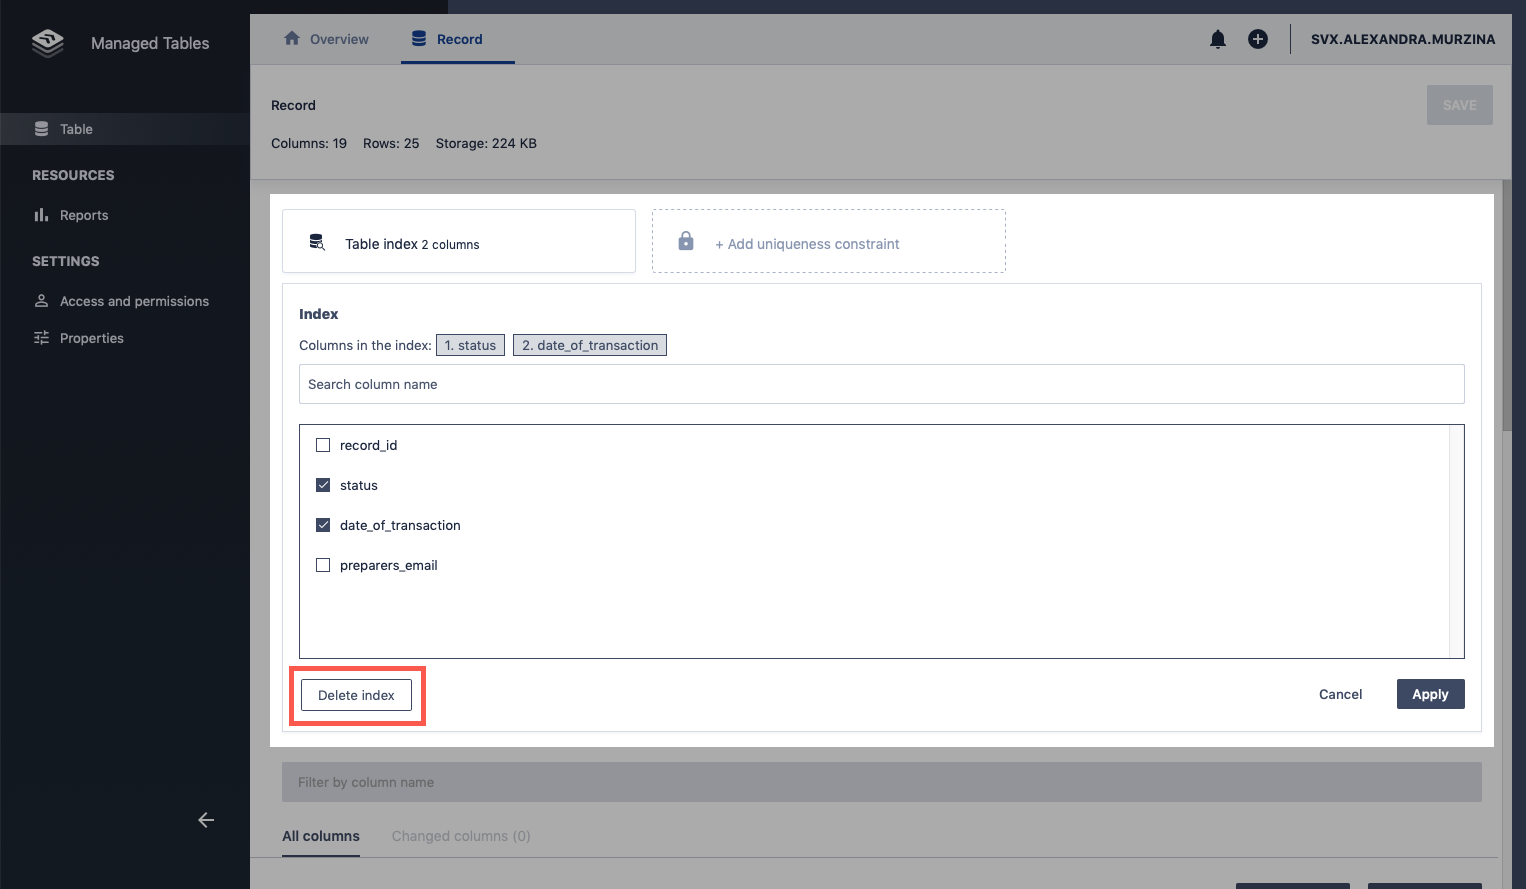
Task: Switch to Changed columns tab
Action: click(x=460, y=836)
